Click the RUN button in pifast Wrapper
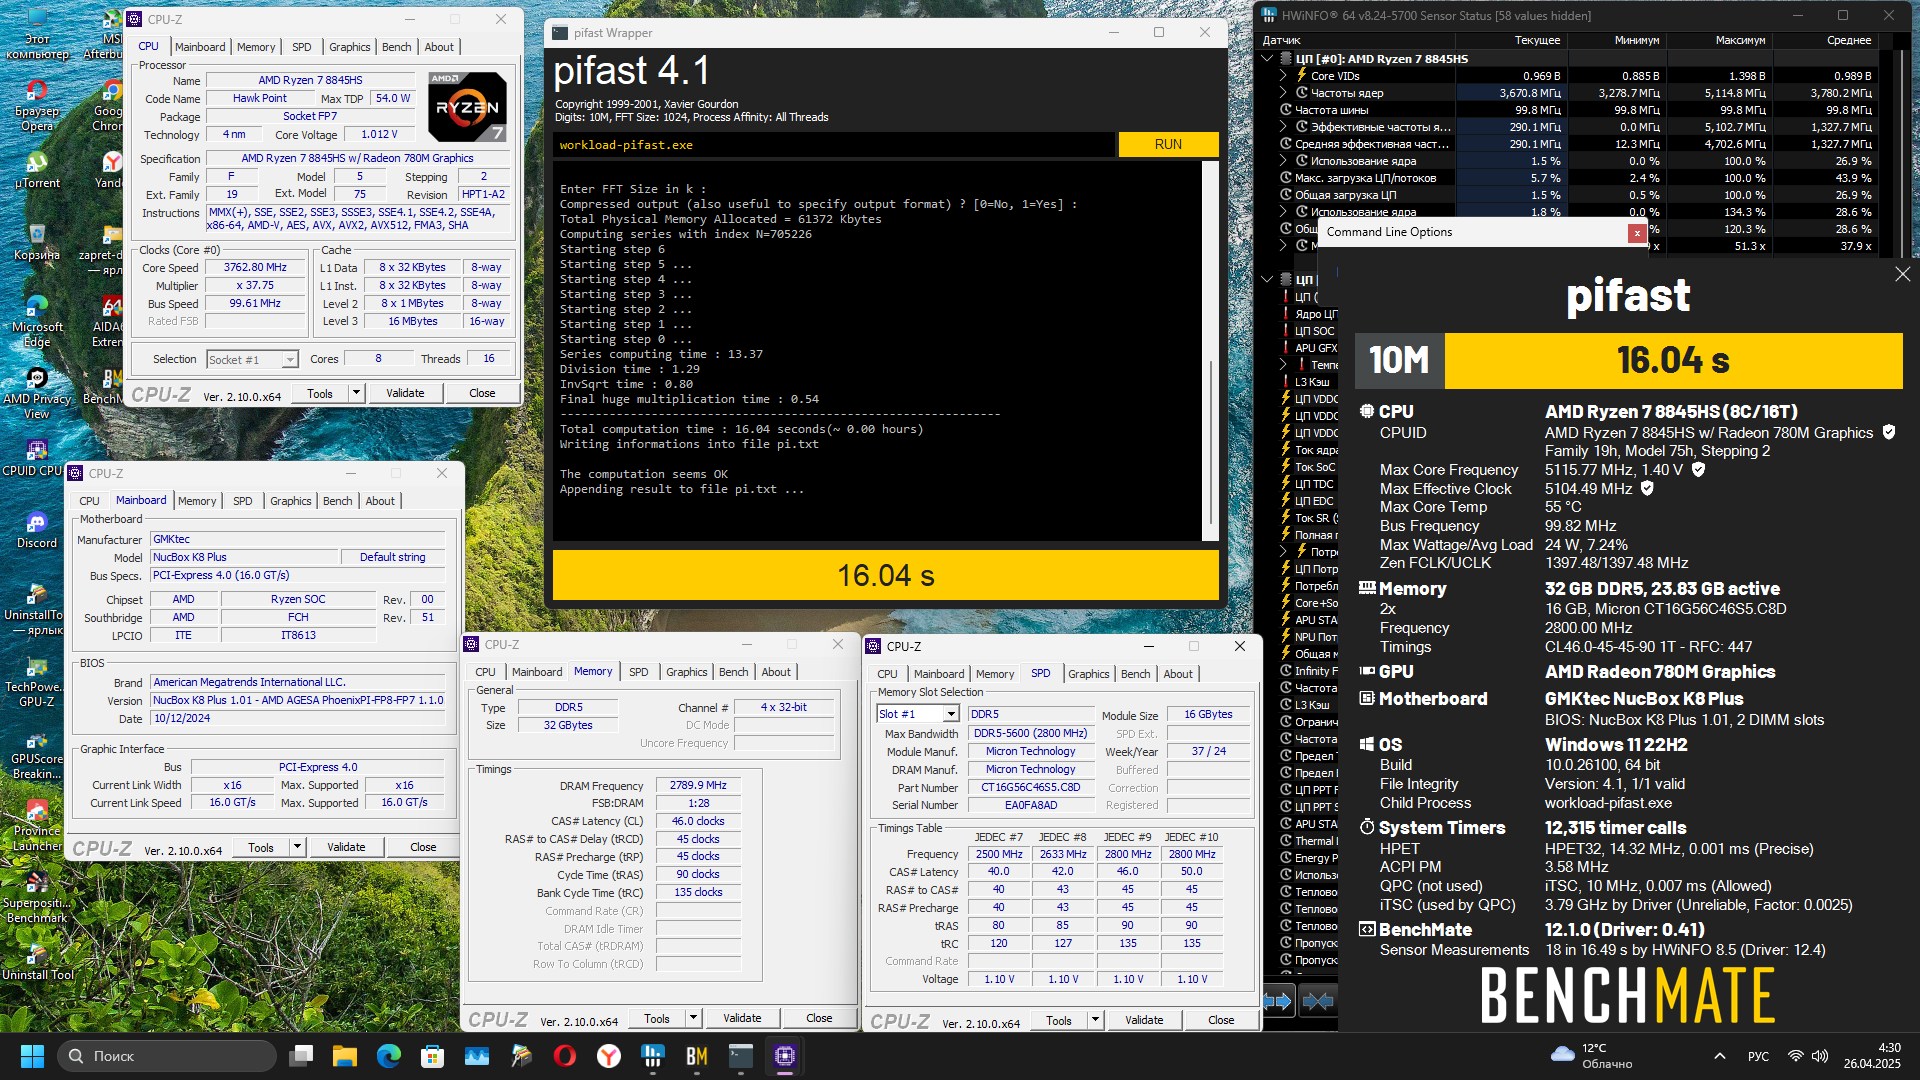Viewport: 1920px width, 1080px height. (x=1168, y=144)
